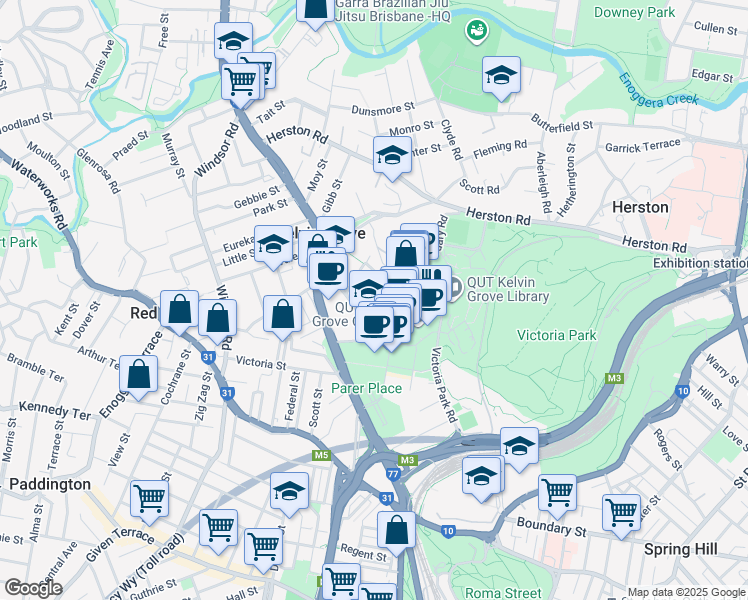Click the Google logo

pos(33,588)
